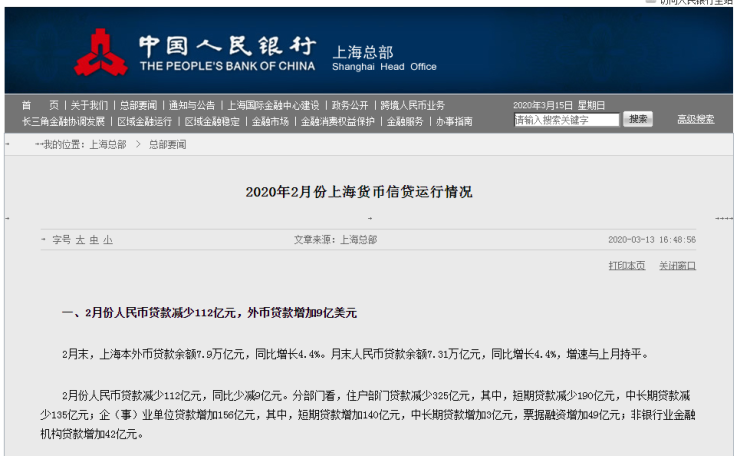
Task: Go to 区域金融运行 section
Action: 144,121
